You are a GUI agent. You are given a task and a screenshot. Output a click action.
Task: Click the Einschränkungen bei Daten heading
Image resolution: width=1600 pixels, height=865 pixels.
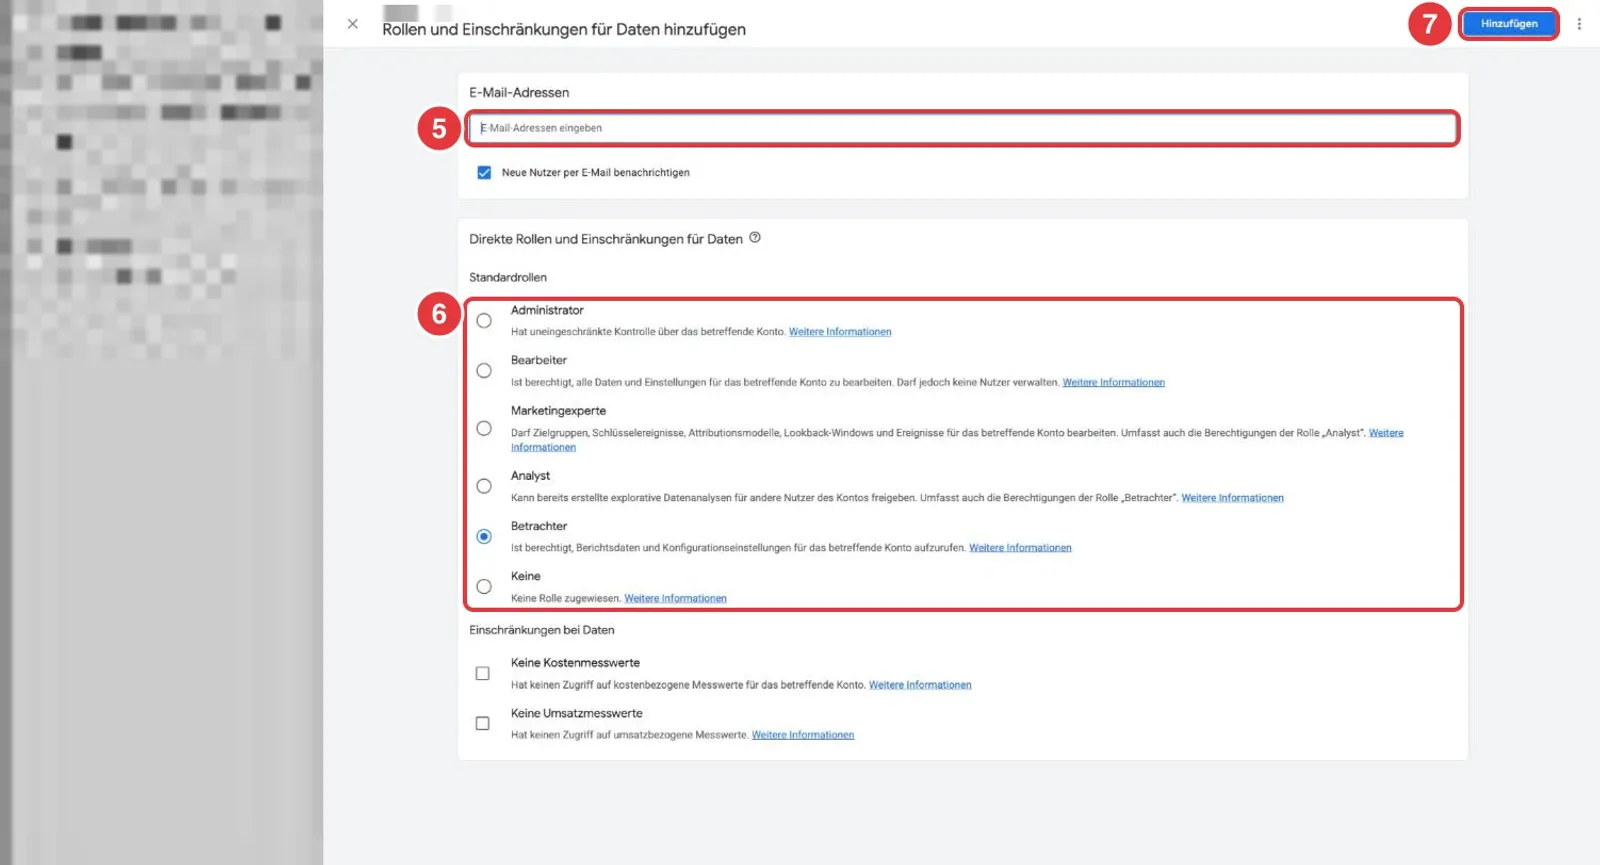click(x=542, y=630)
